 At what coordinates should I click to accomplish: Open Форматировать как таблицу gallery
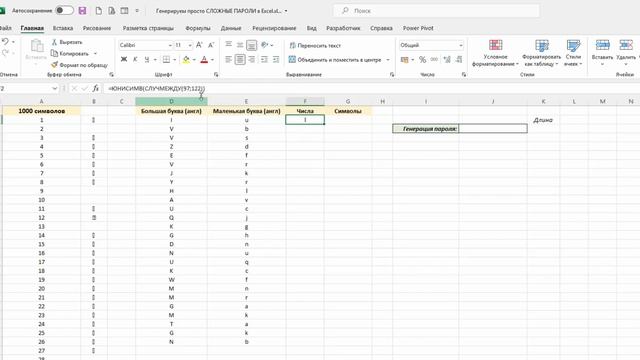coord(541,53)
